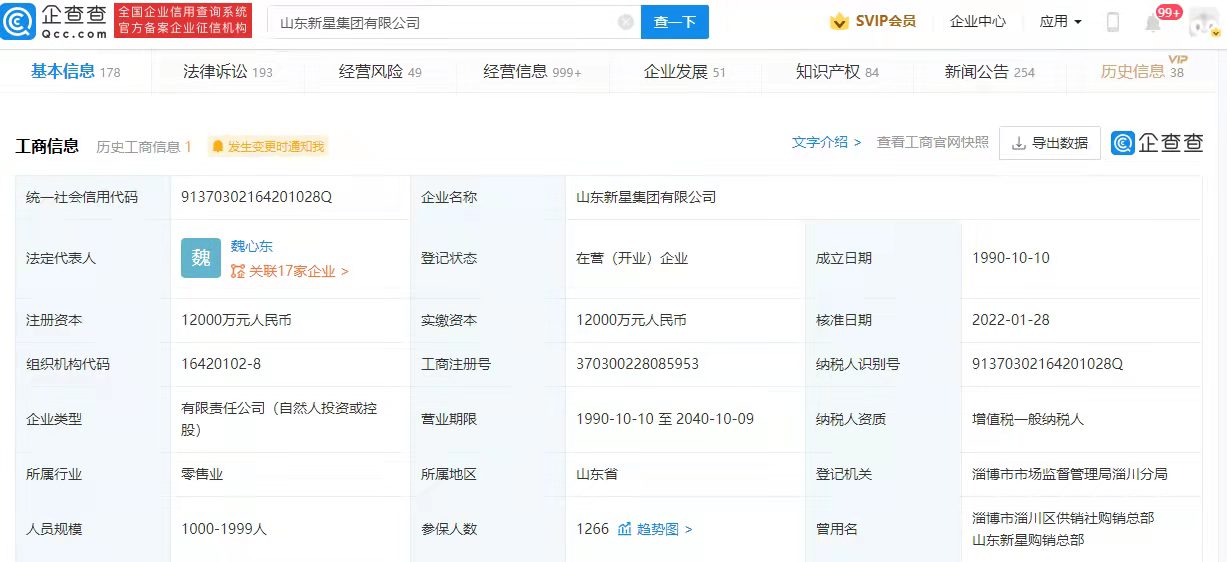Click the 企查查 logo beside 导出数据

click(x=1157, y=143)
